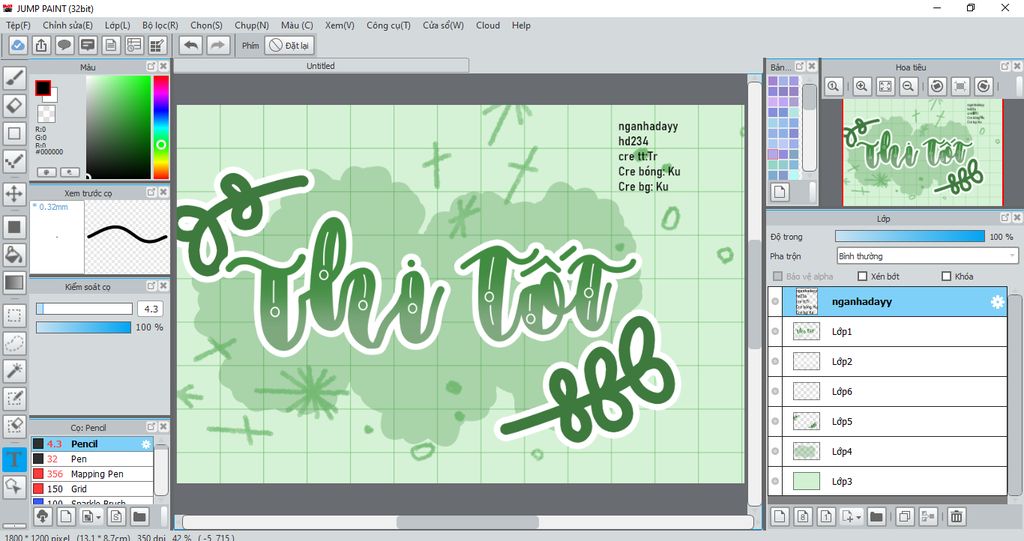The image size is (1024, 541).
Task: Open the Bộ lọc(R) menu
Action: coord(161,25)
